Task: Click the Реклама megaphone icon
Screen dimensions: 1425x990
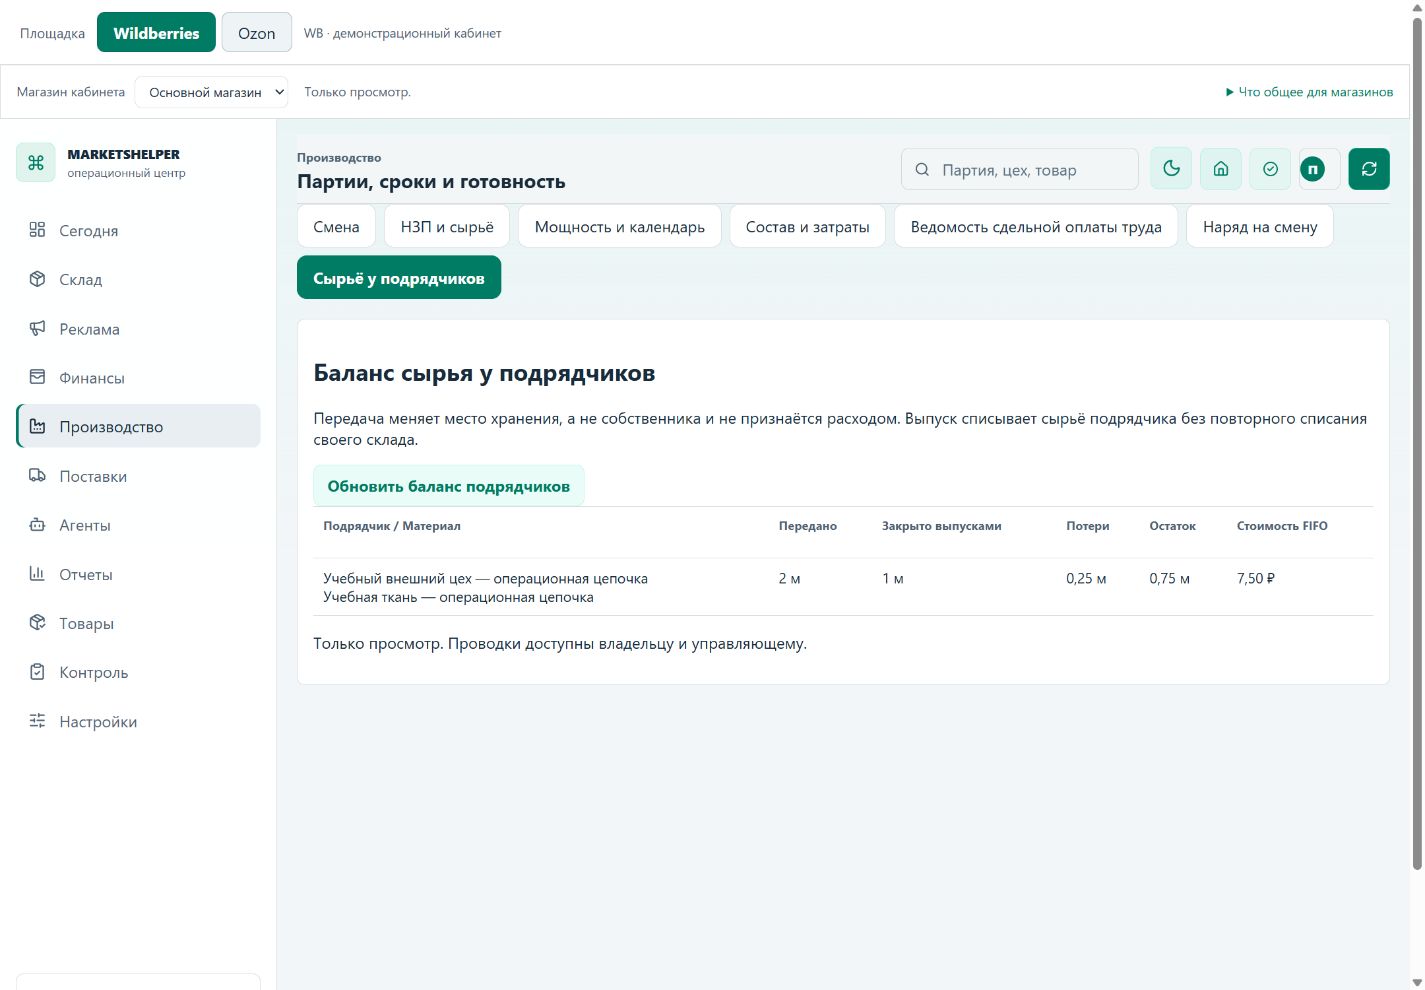Action: click(x=37, y=328)
